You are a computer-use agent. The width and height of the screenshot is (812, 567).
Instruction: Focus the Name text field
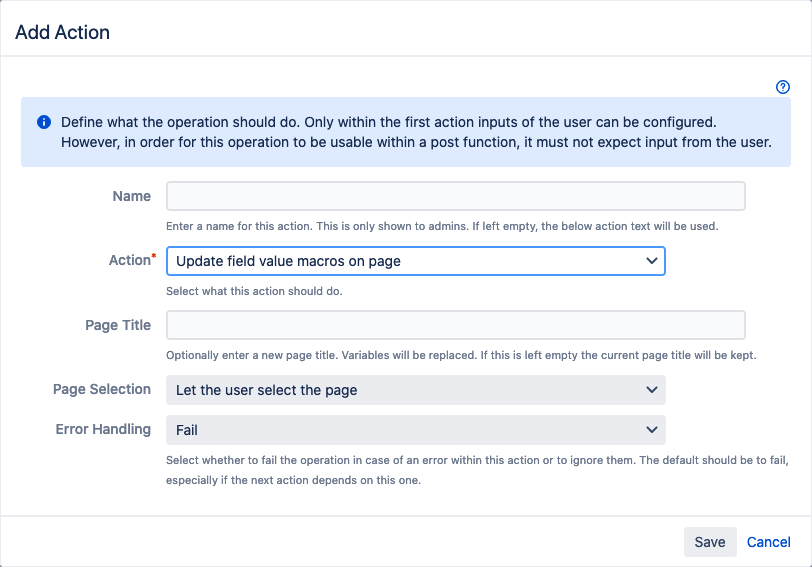pos(455,196)
